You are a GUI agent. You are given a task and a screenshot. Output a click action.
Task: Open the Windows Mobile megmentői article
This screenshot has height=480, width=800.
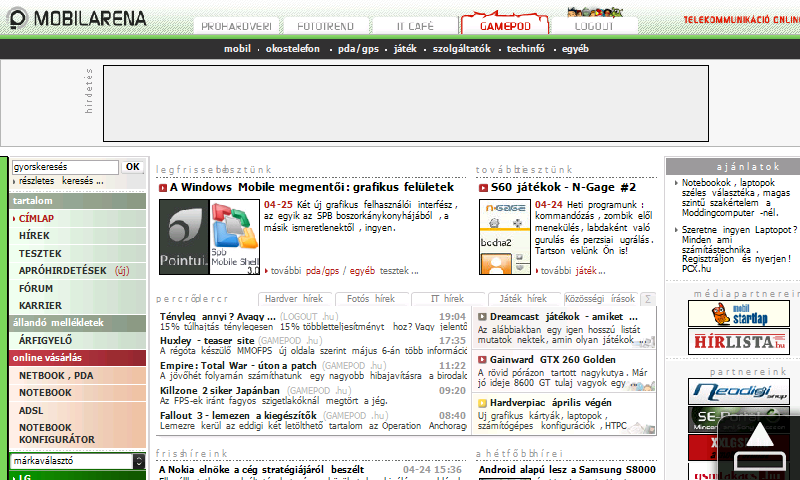click(x=312, y=187)
